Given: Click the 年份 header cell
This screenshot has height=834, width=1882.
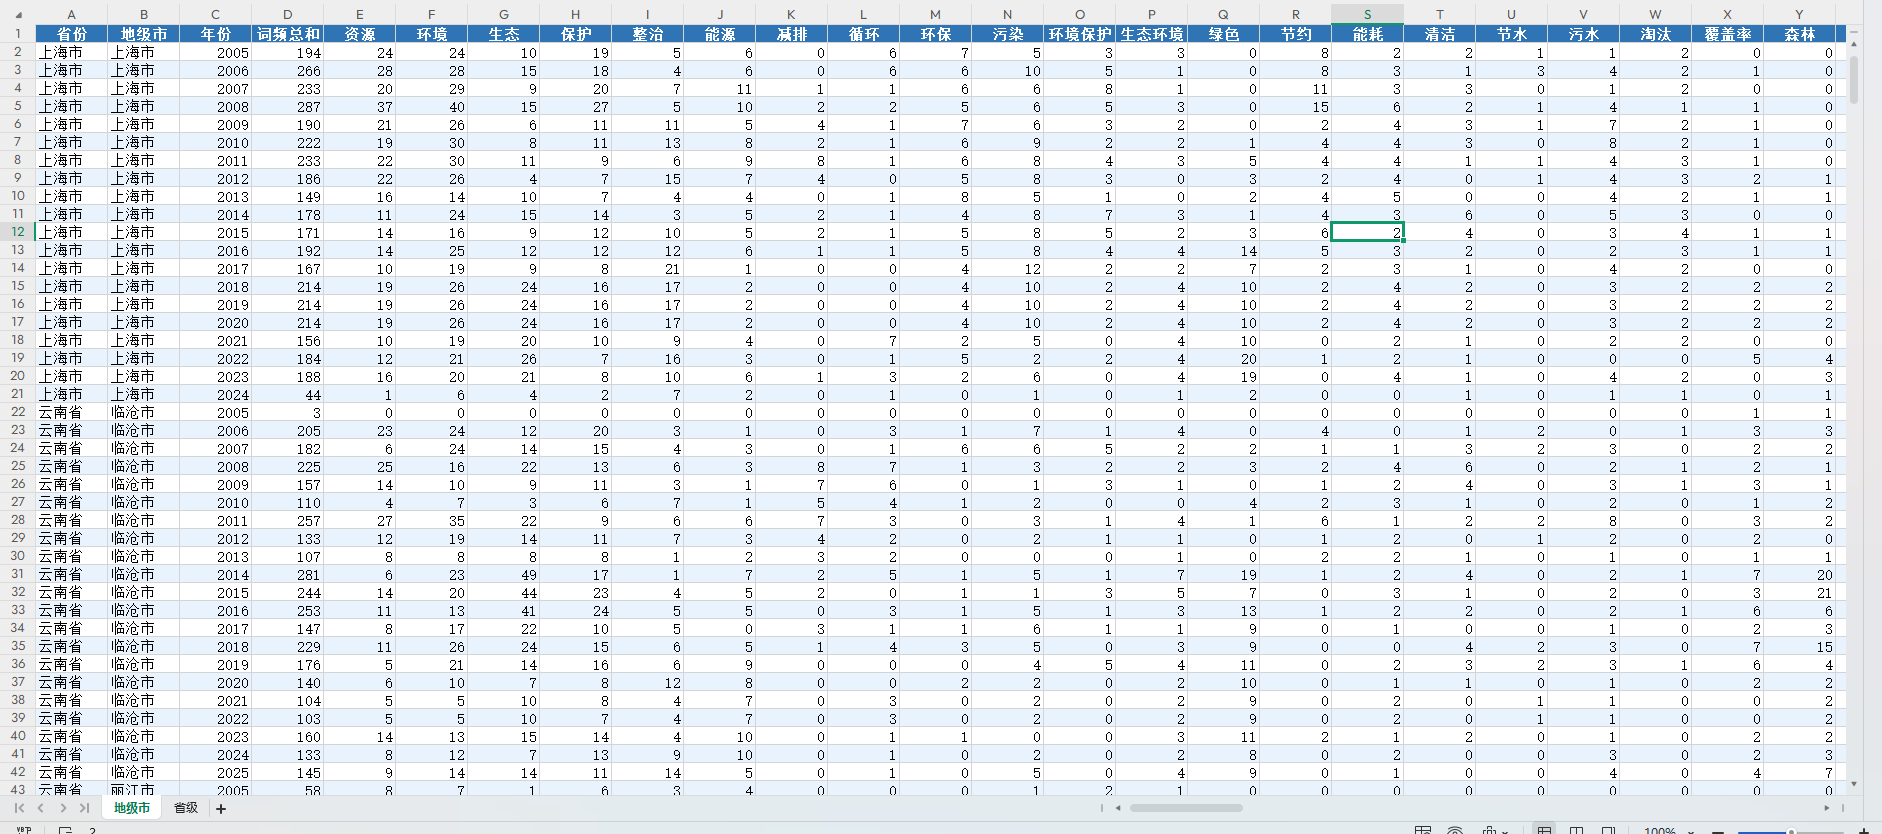Looking at the screenshot, I should pyautogui.click(x=215, y=34).
